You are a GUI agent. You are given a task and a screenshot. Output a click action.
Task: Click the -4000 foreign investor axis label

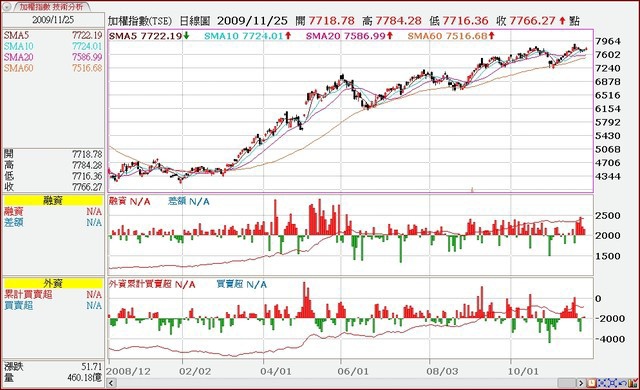point(610,339)
